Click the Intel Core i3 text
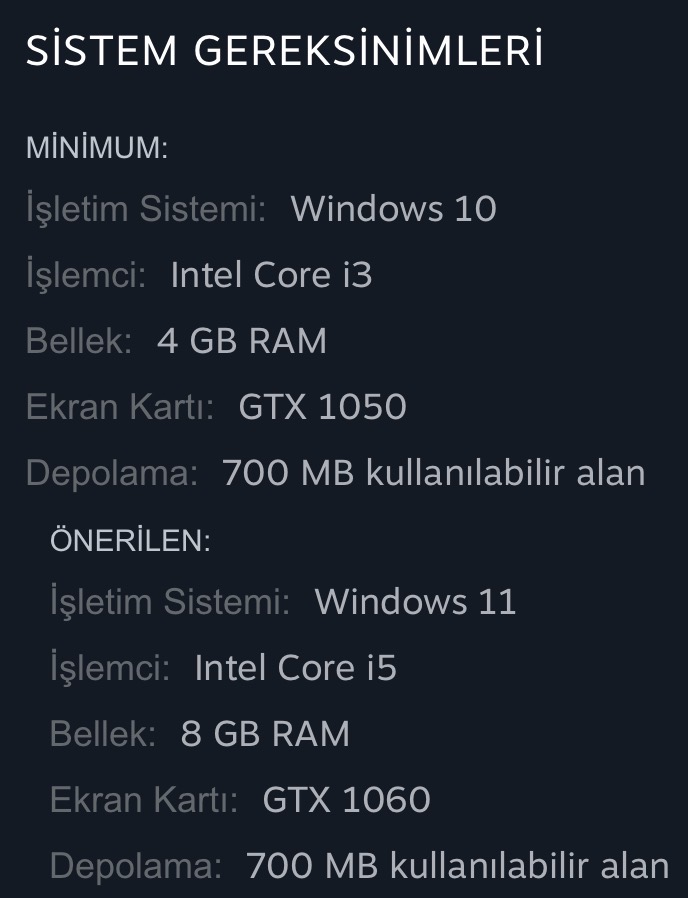688x898 pixels. [x=271, y=275]
